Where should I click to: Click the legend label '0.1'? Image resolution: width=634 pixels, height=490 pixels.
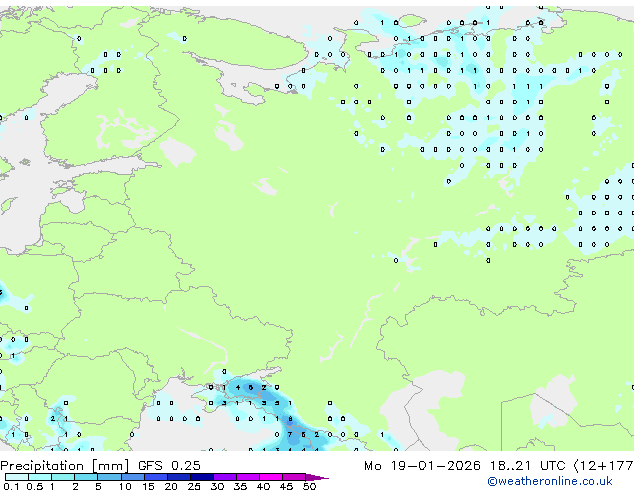[x=11, y=486]
